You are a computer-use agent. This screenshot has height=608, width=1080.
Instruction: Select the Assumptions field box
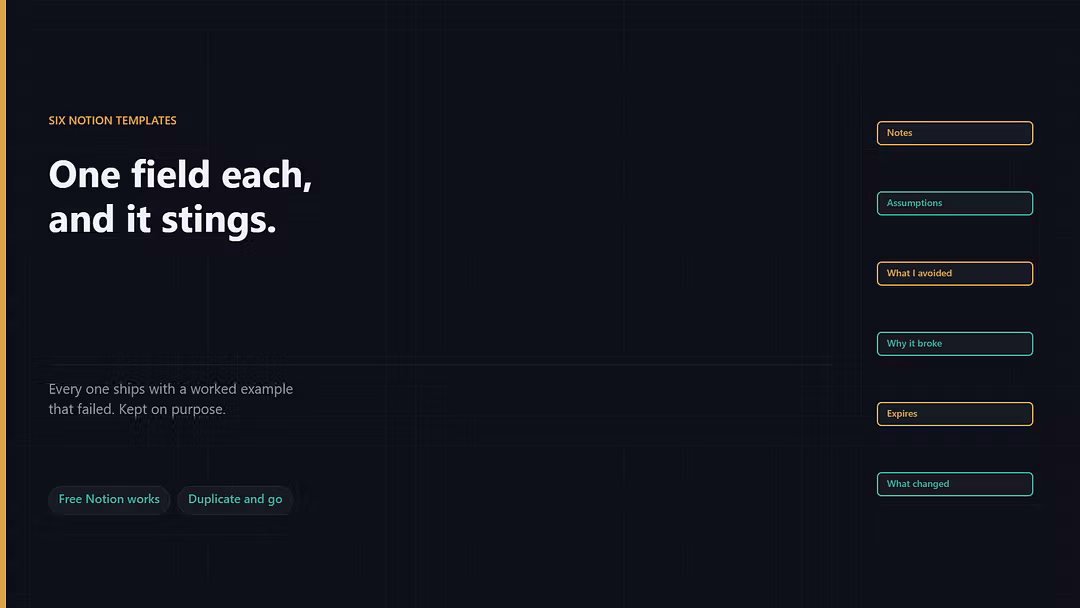click(x=955, y=203)
